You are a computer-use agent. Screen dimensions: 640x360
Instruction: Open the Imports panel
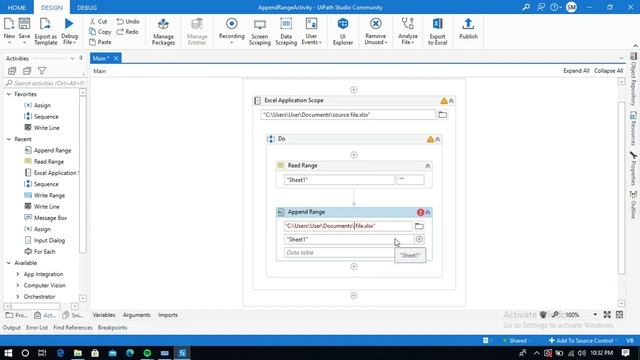point(168,315)
